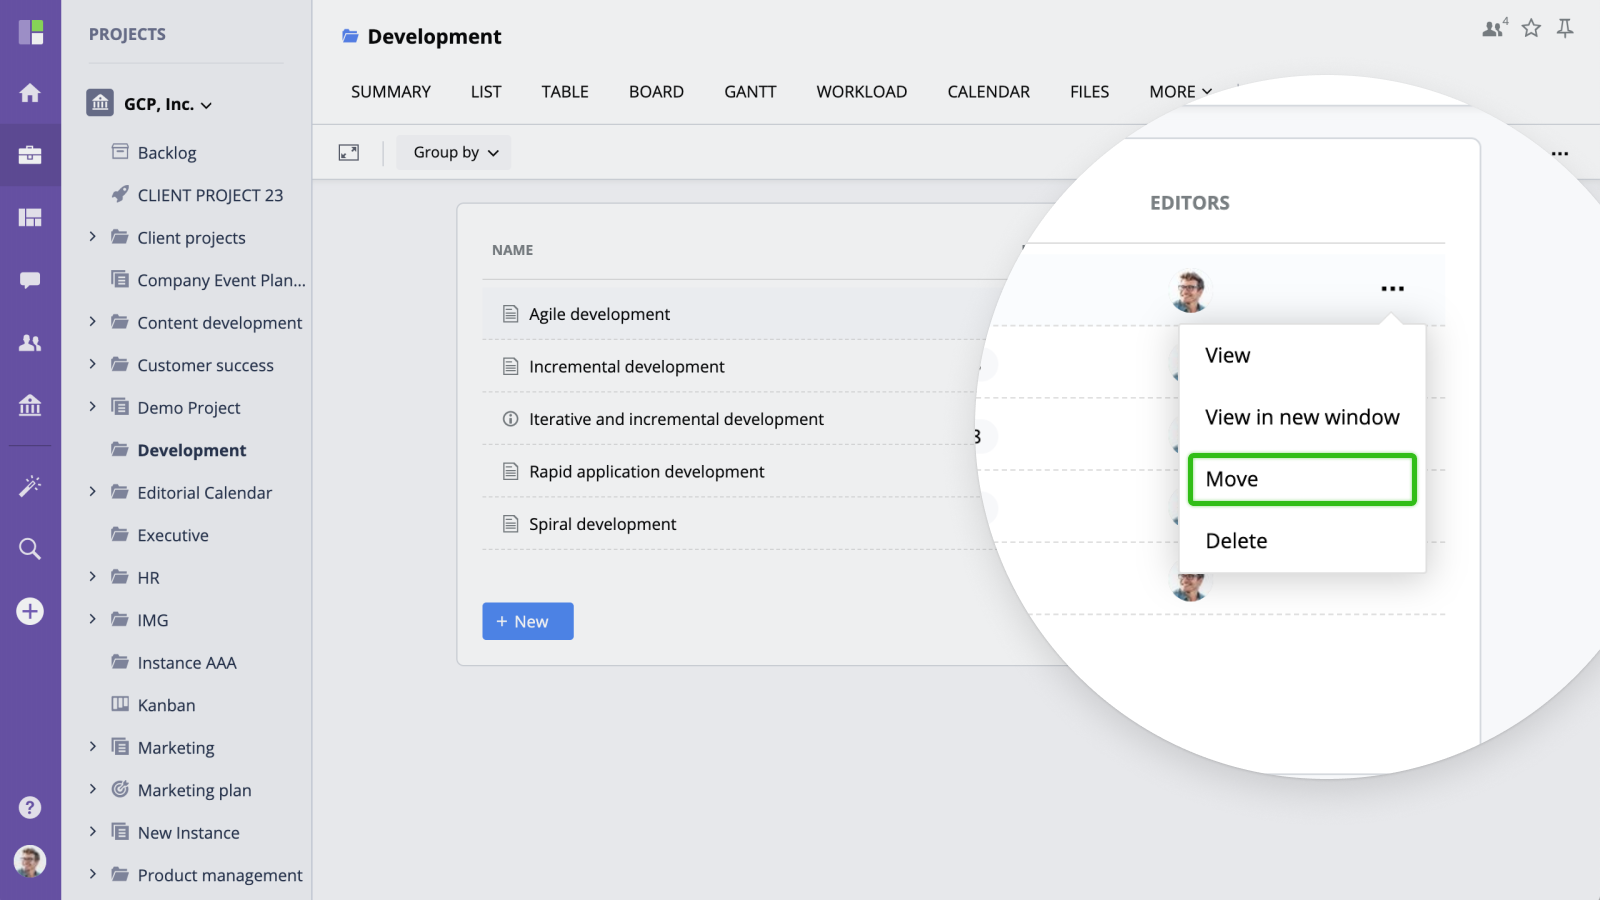Screen dimensions: 1600x900
Task: Open the Projects briefcase icon in rail
Action: (x=30, y=155)
